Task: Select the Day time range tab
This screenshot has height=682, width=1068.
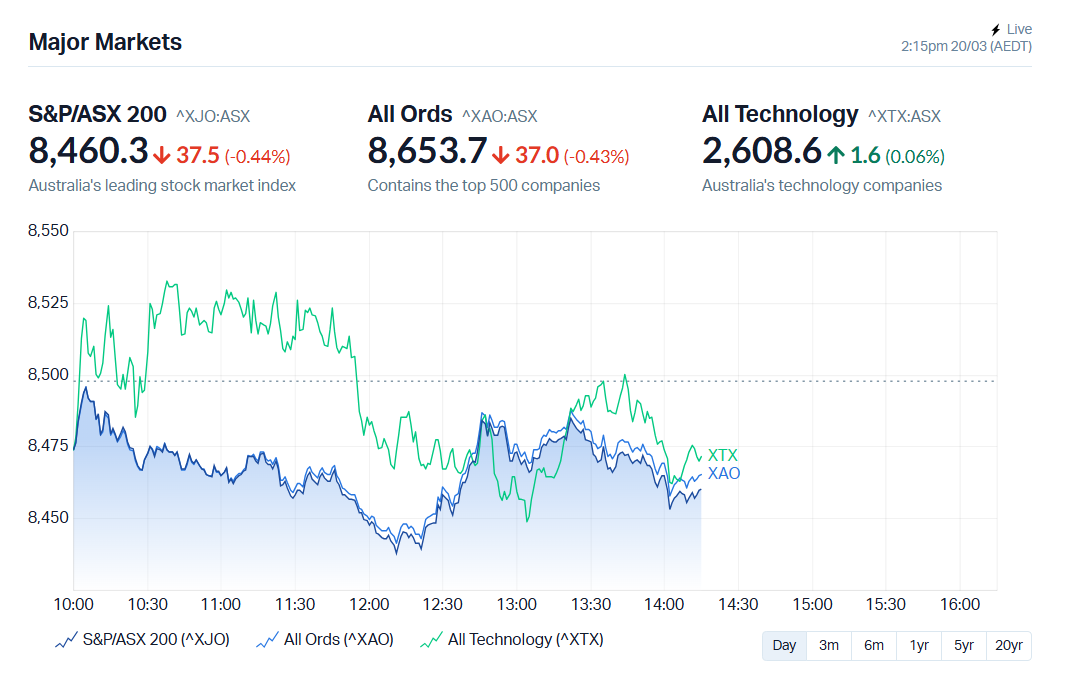Action: [784, 645]
